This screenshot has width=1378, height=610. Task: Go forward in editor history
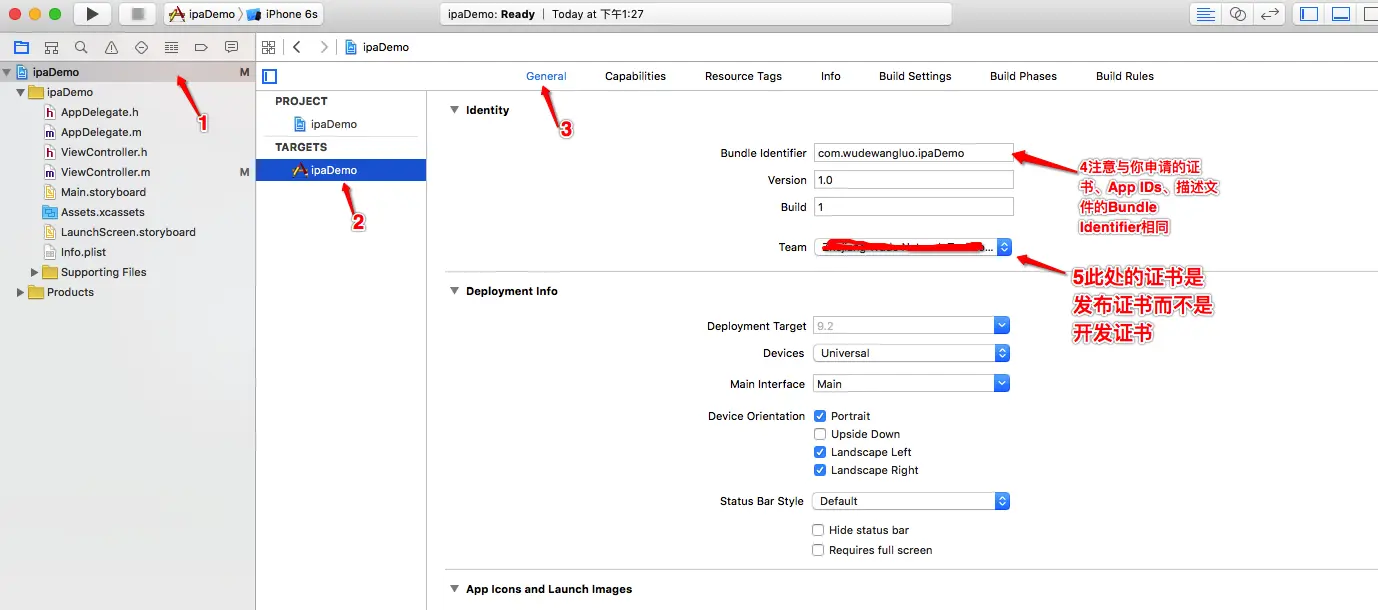click(x=323, y=47)
